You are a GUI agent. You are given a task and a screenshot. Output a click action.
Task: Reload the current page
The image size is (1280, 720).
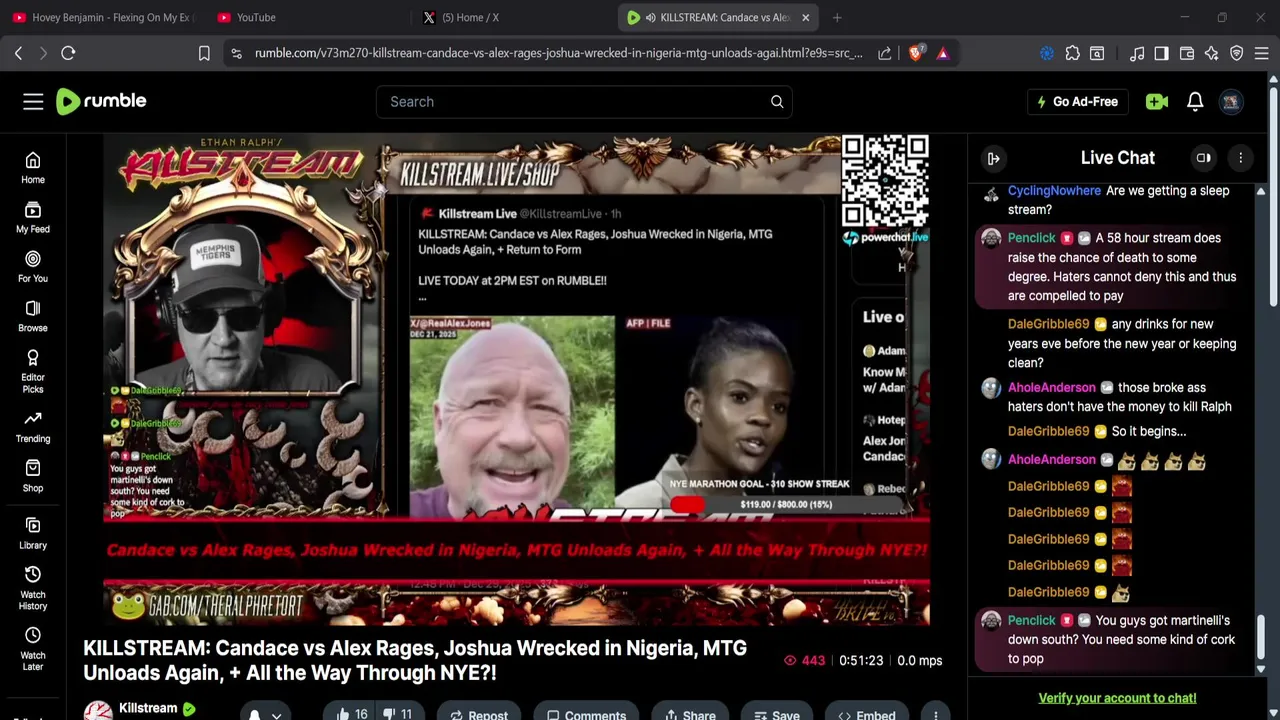[x=68, y=53]
